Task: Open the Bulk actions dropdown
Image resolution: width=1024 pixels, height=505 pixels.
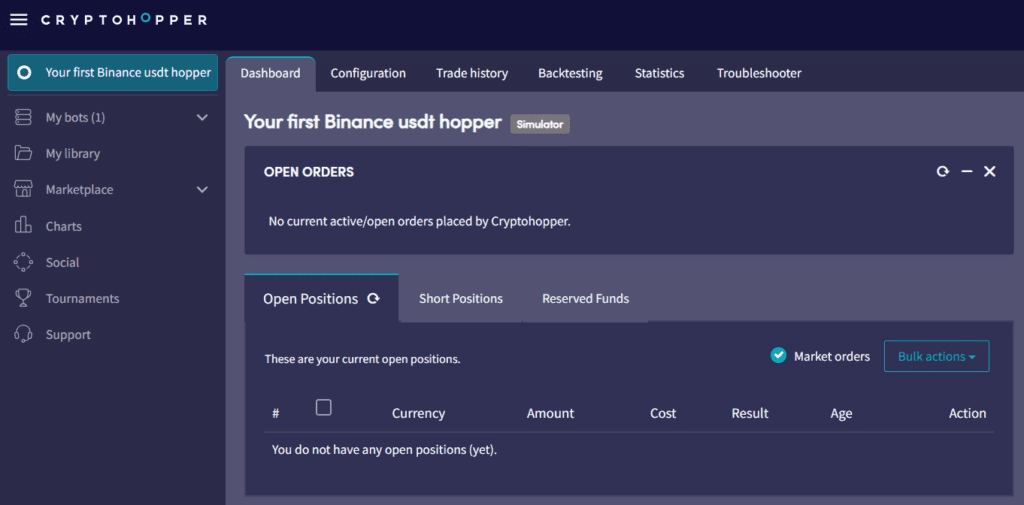Action: tap(936, 356)
